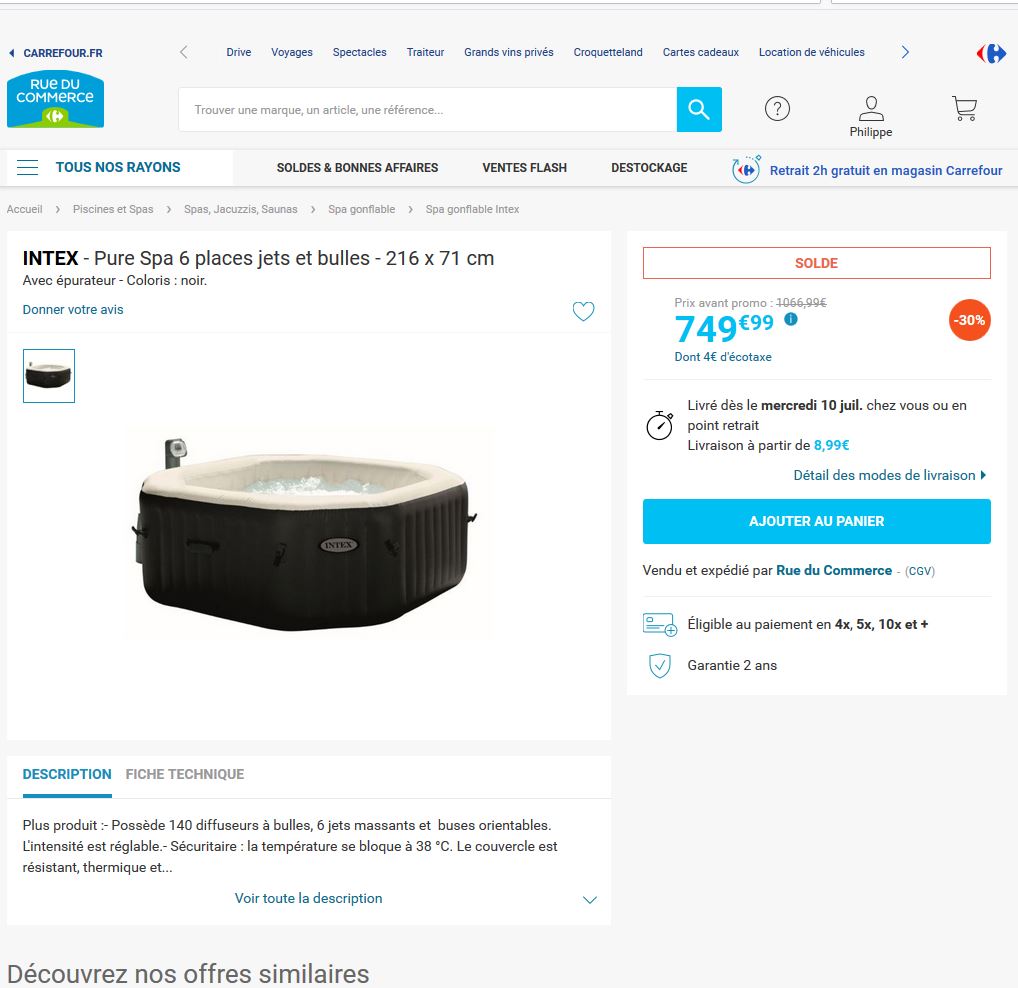Open Soldes & Bonnes Affaires menu
Screen dimensions: 1018x988
(357, 167)
